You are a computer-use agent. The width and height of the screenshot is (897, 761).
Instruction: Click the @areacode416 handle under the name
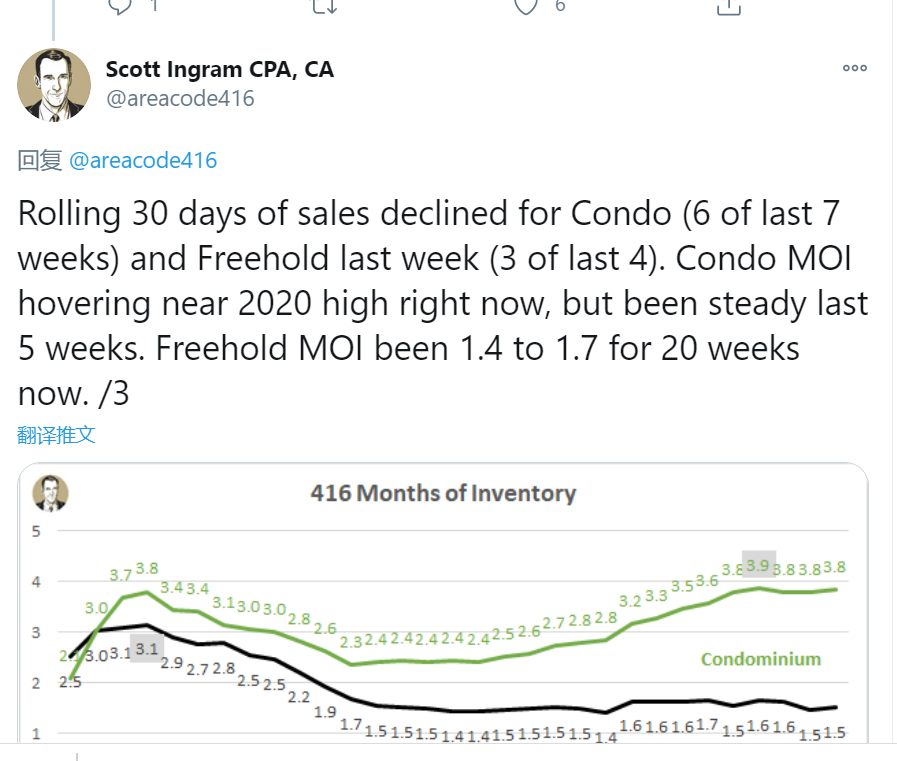tap(180, 98)
